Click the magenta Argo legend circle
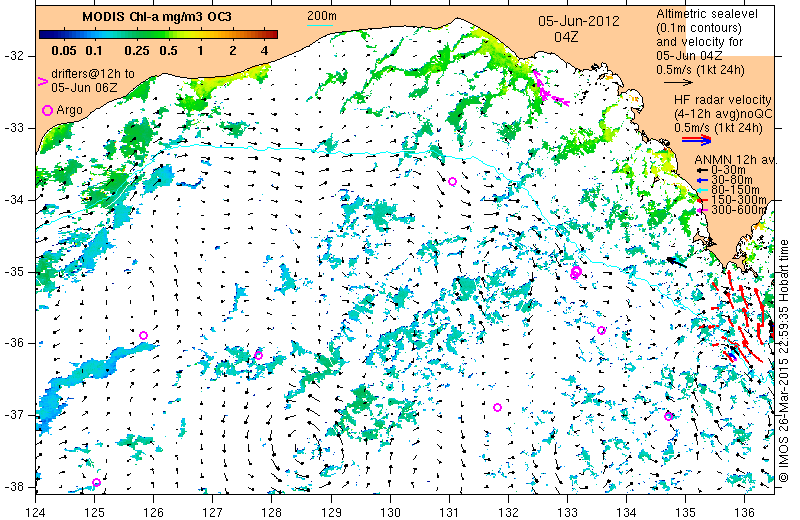The height and width of the screenshot is (520, 800). click(x=47, y=110)
